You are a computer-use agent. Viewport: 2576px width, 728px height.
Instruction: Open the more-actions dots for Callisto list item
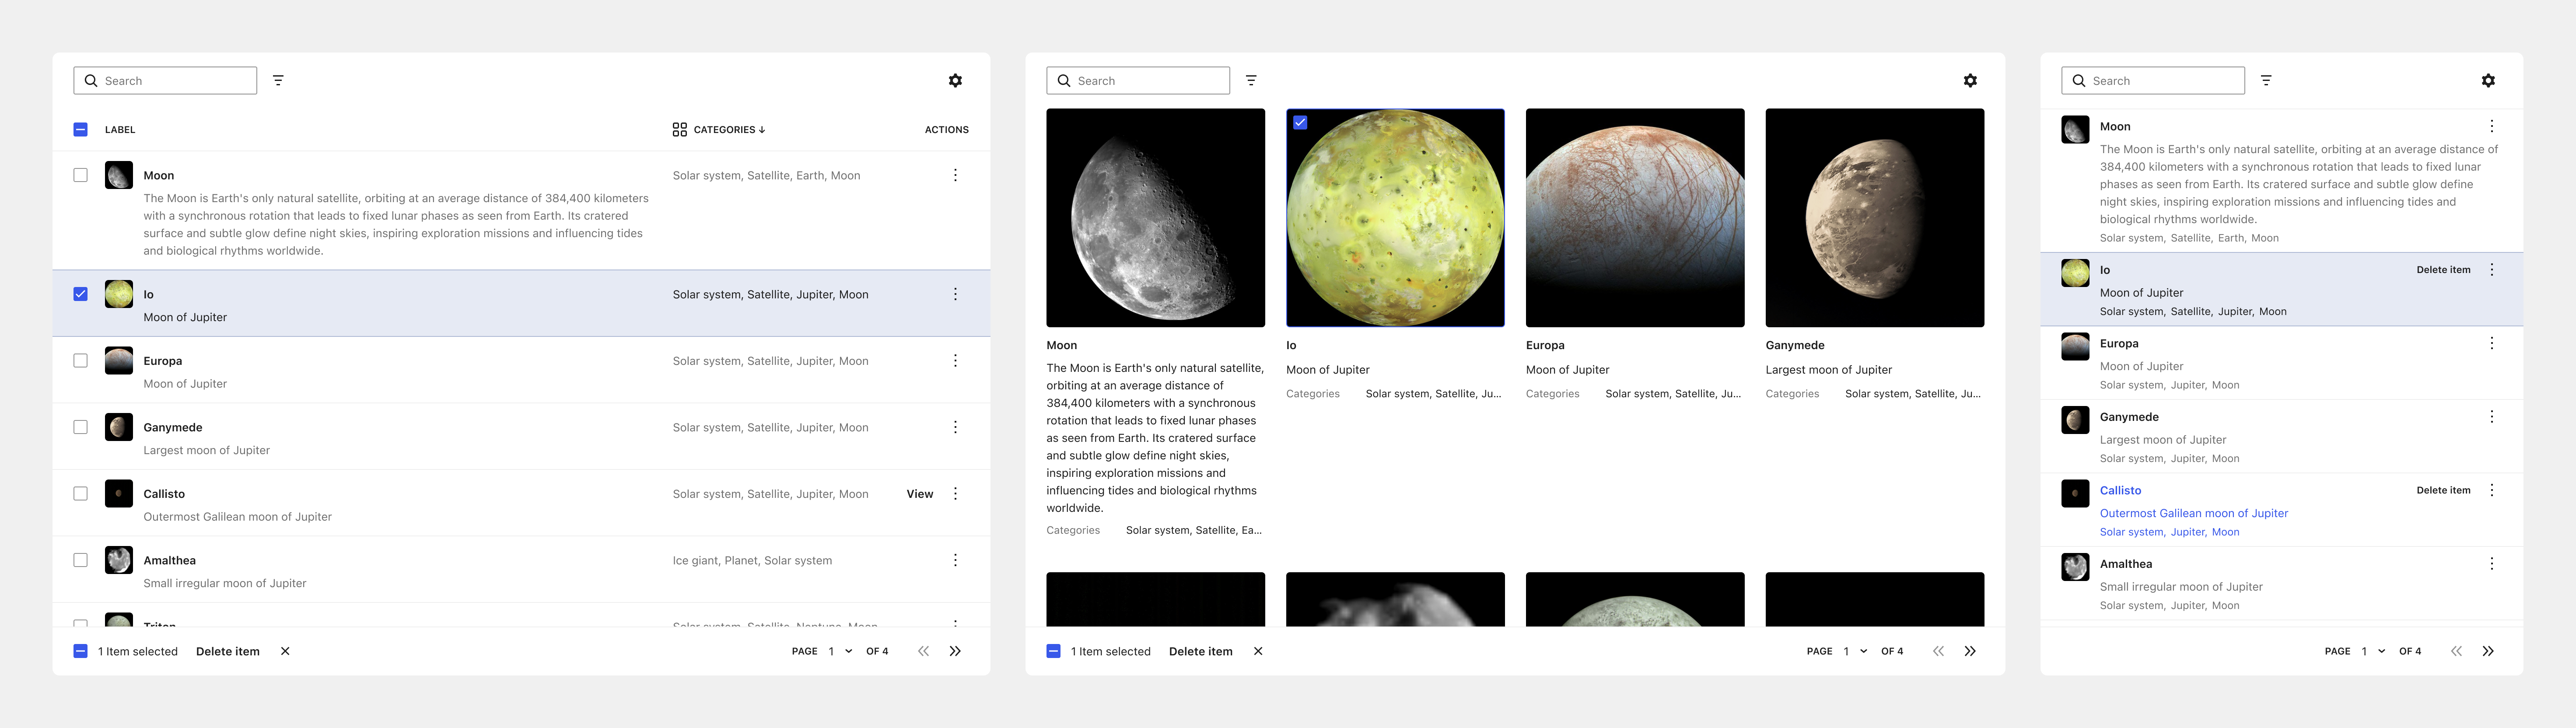pos(2491,490)
